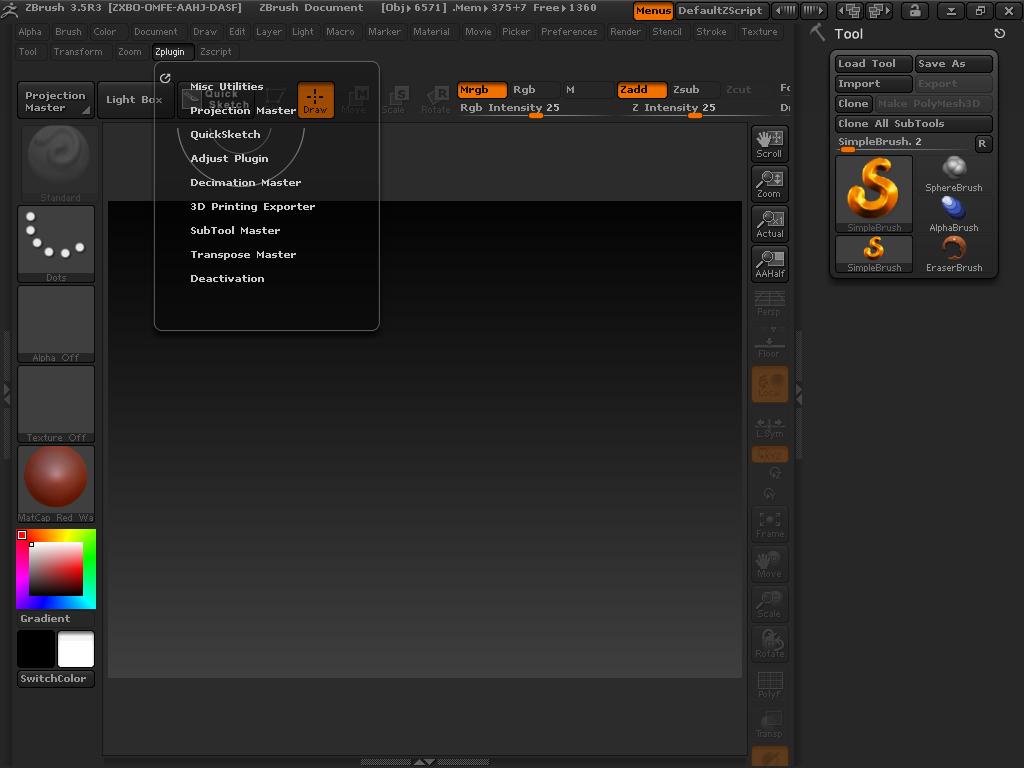This screenshot has height=768, width=1024.
Task: Toggle the Zsub mode button
Action: click(x=694, y=89)
